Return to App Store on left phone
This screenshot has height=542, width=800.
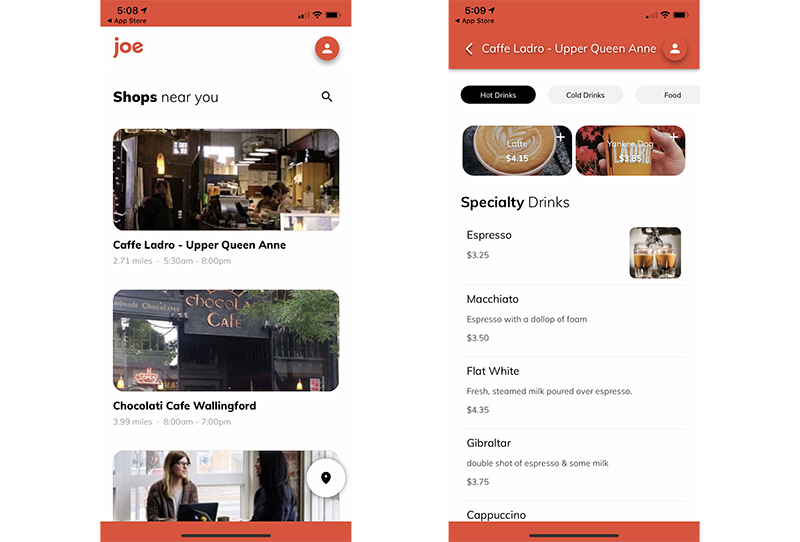(x=127, y=21)
